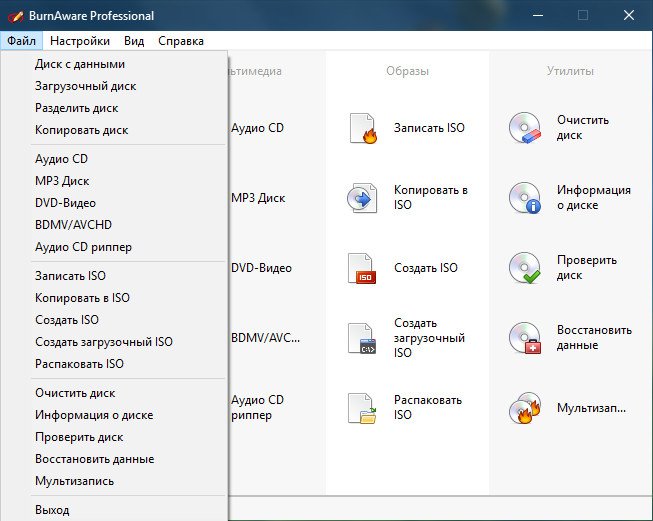653x521 pixels.
Task: Click the Проверить диск label in Утилиты
Action: (x=587, y=267)
